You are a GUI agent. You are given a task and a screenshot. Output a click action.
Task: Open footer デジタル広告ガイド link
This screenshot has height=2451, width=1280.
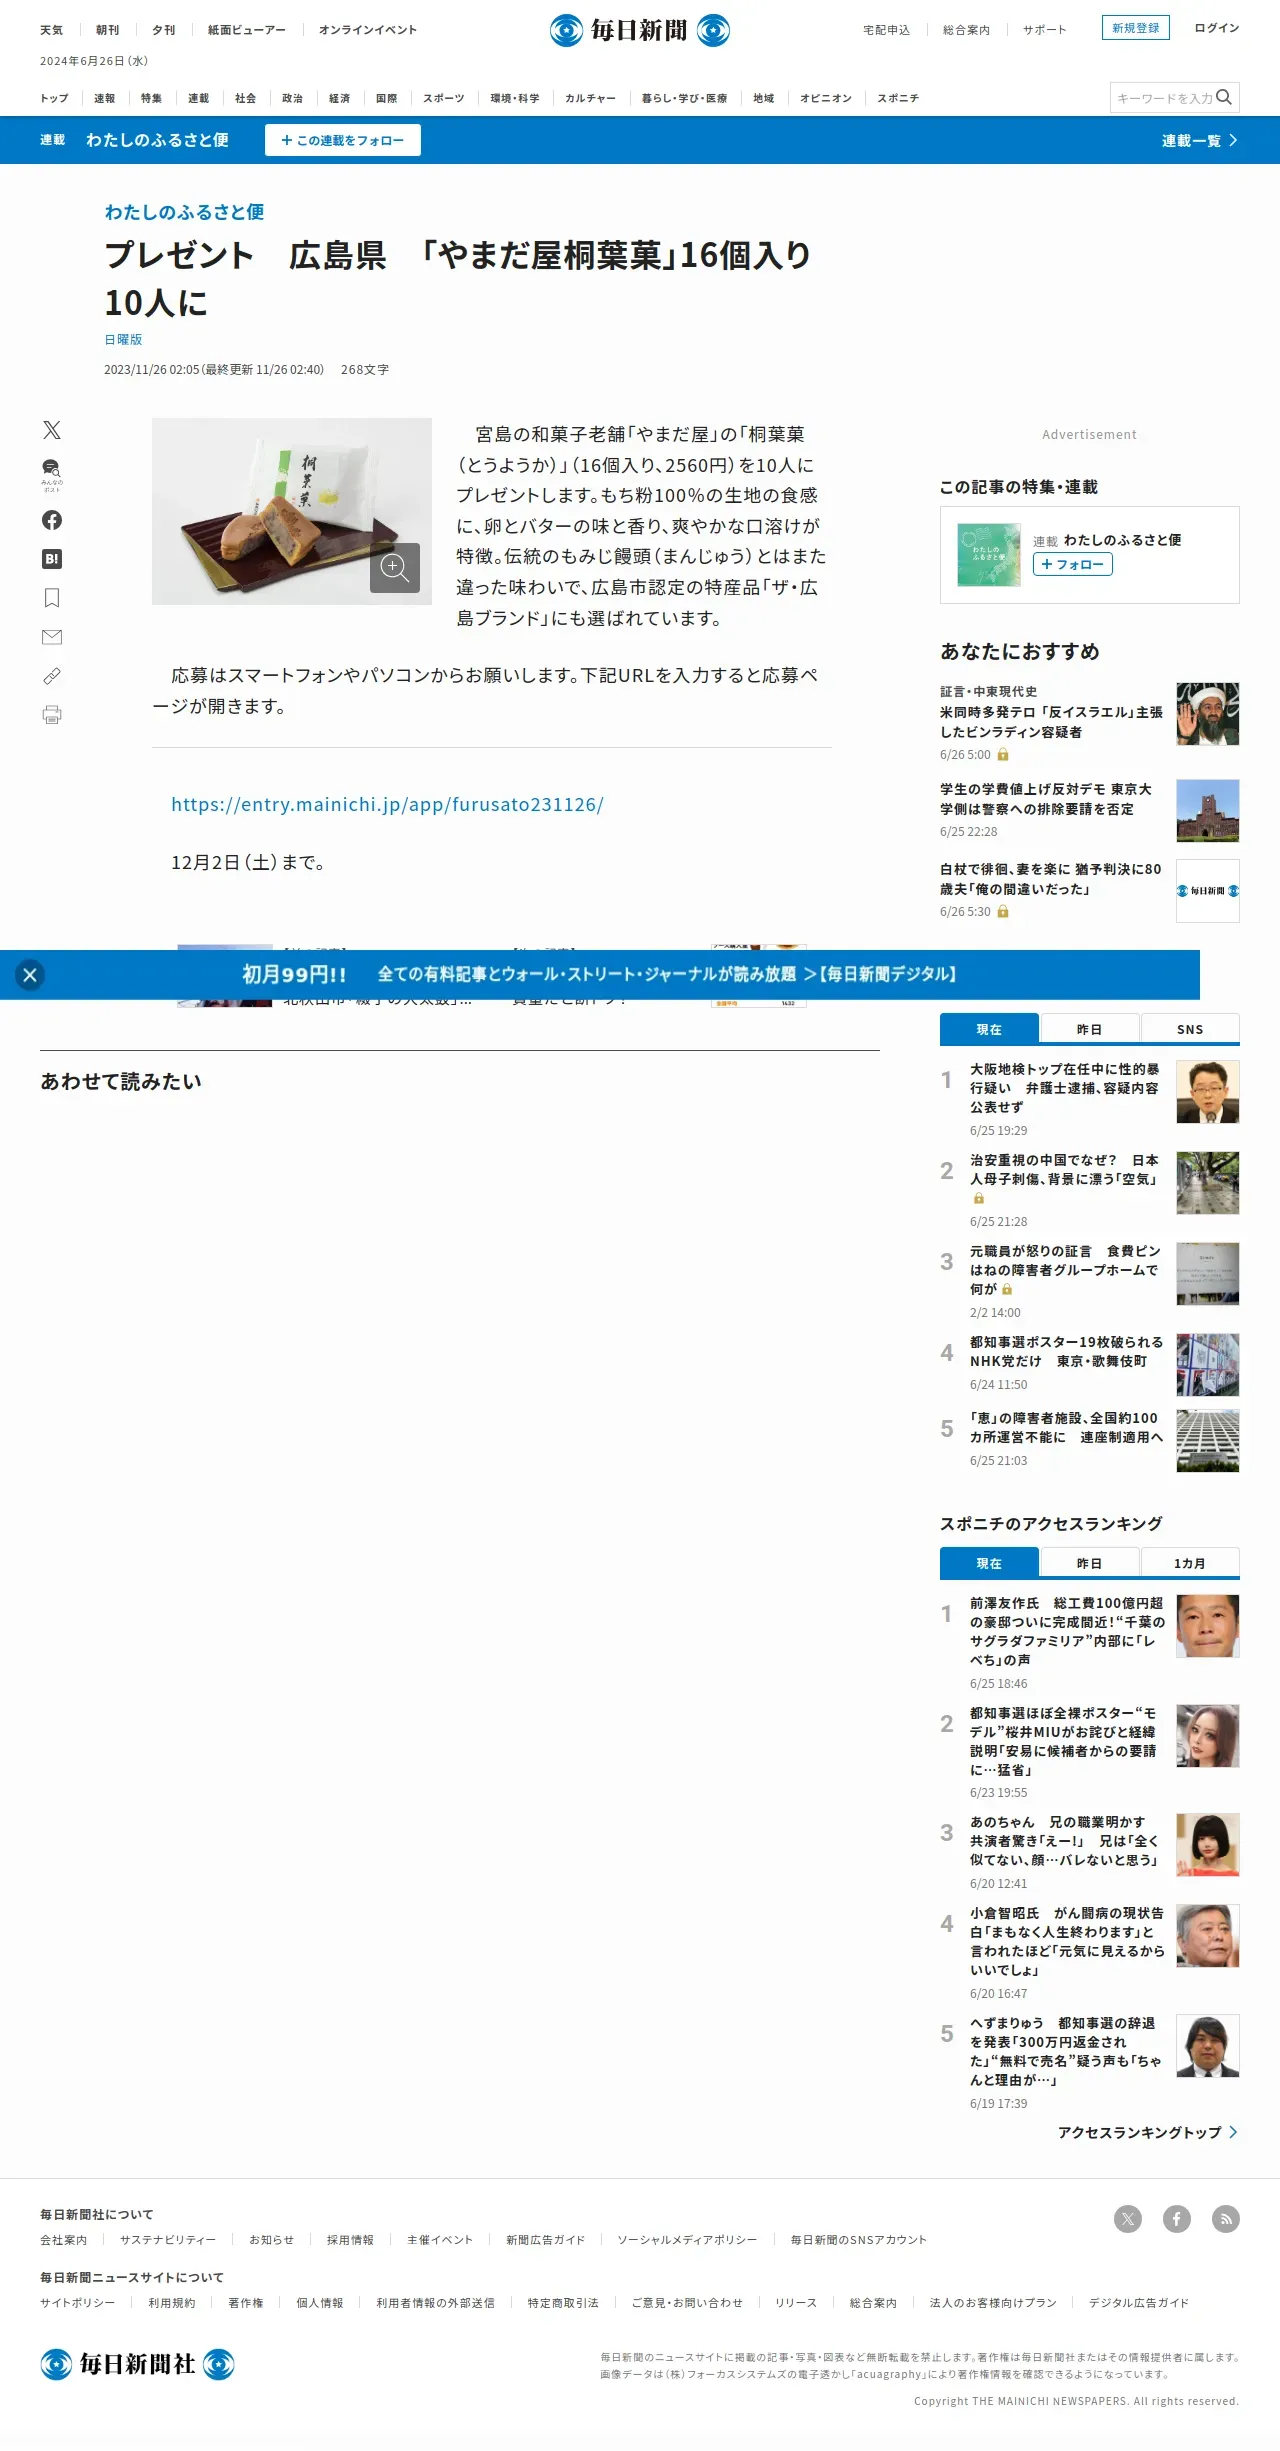coord(1139,2303)
